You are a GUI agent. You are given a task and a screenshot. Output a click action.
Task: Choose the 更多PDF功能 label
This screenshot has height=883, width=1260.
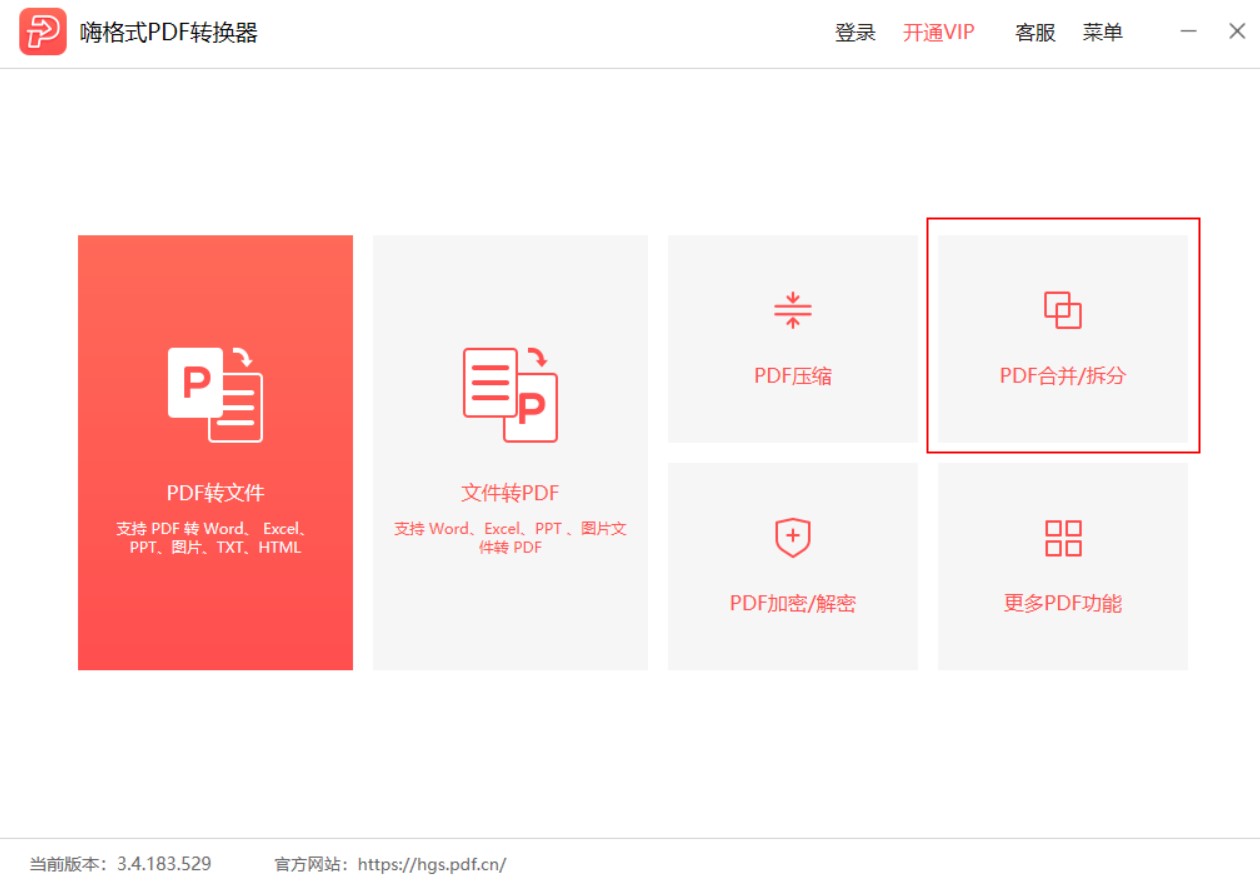[1063, 603]
